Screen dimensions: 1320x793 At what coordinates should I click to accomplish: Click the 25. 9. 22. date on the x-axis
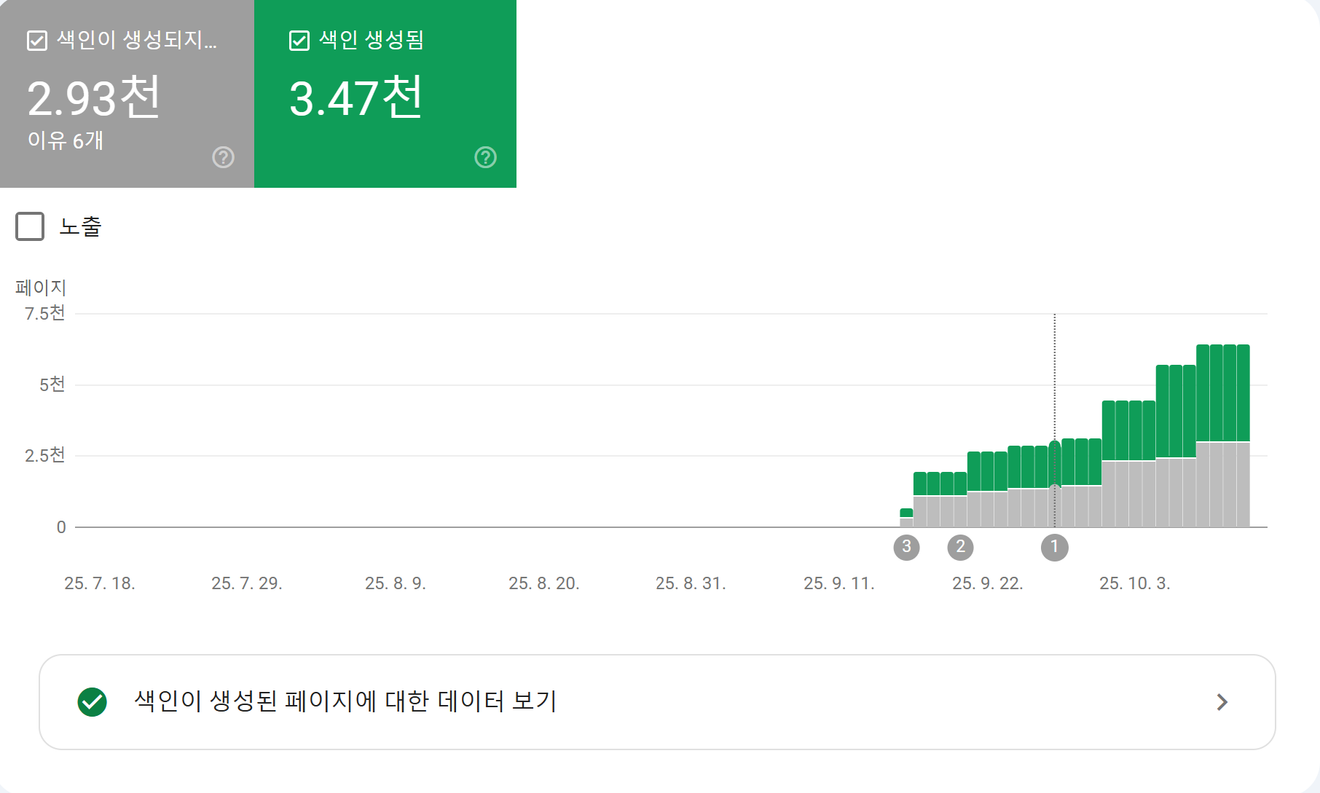(987, 584)
